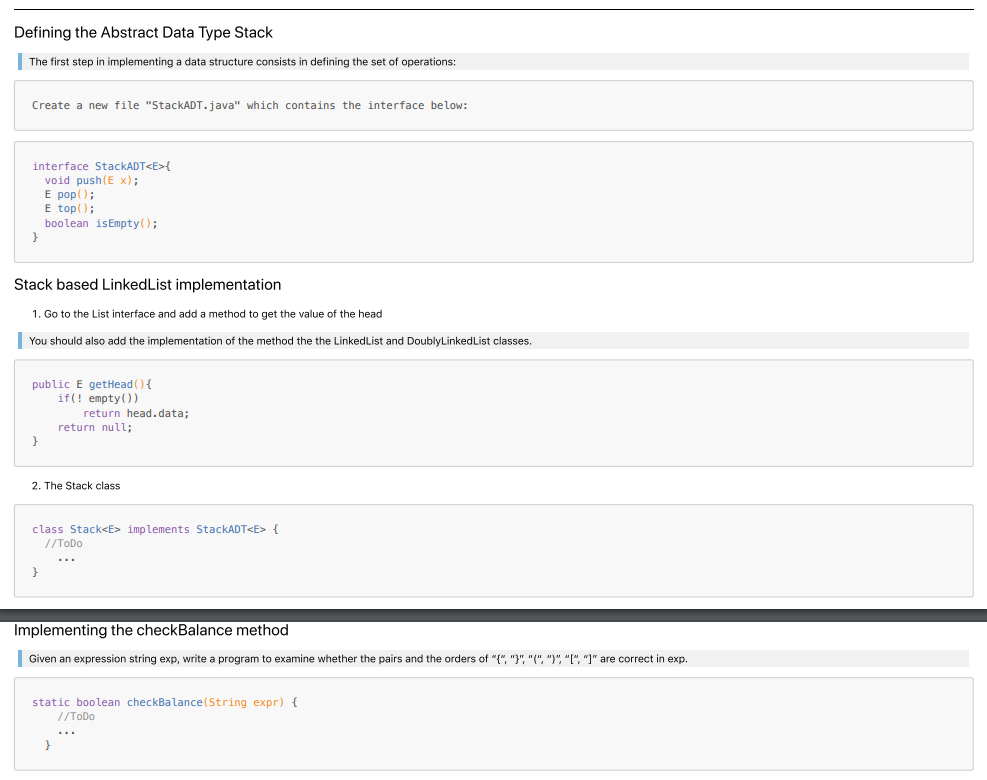Click list item 2 The Stack class

coord(76,486)
